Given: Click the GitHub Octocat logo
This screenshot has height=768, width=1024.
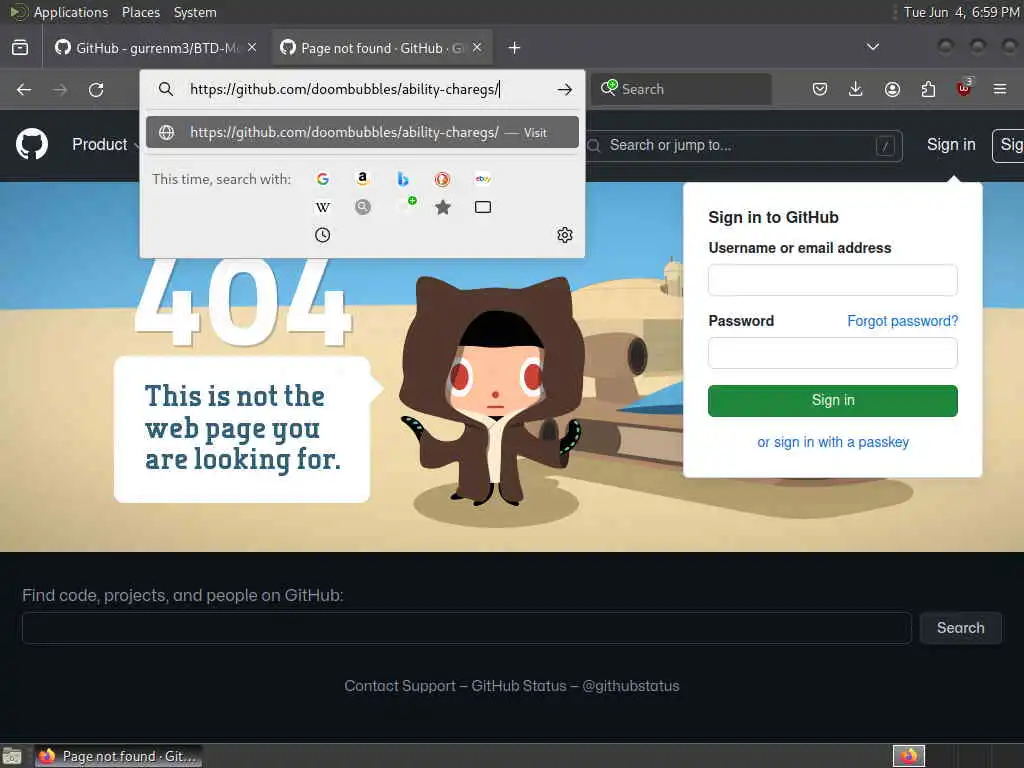Looking at the screenshot, I should pos(32,144).
